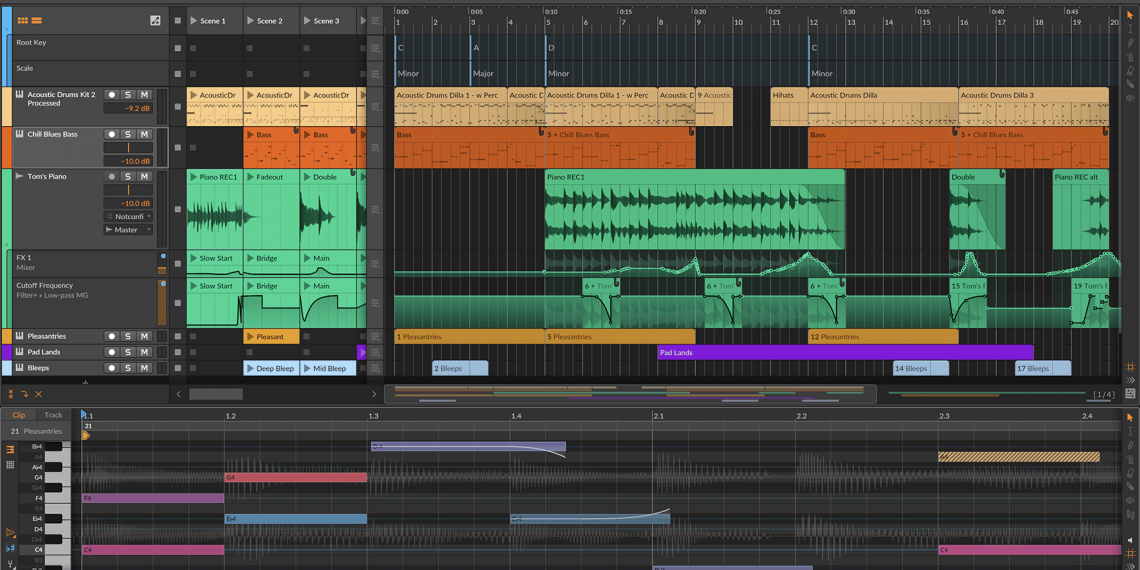Mute the Acoustic Drums Kit 2 track
The image size is (1140, 570).
point(144,95)
